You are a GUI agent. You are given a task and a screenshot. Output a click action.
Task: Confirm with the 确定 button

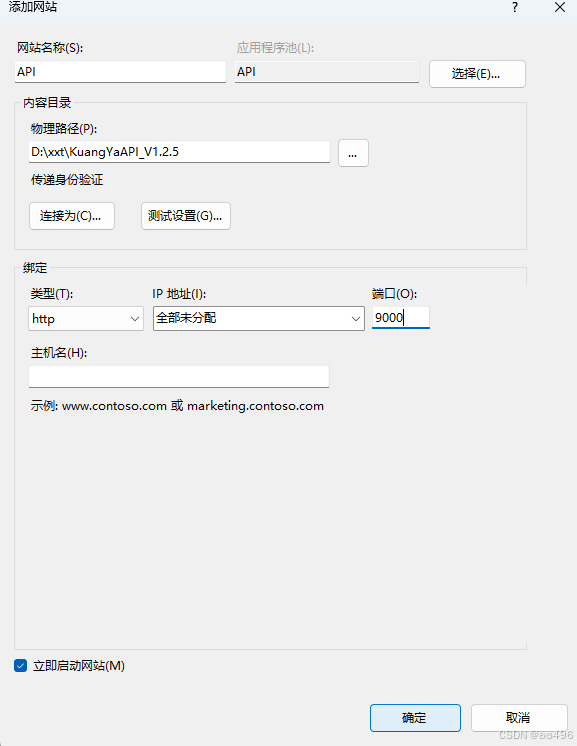pos(415,718)
